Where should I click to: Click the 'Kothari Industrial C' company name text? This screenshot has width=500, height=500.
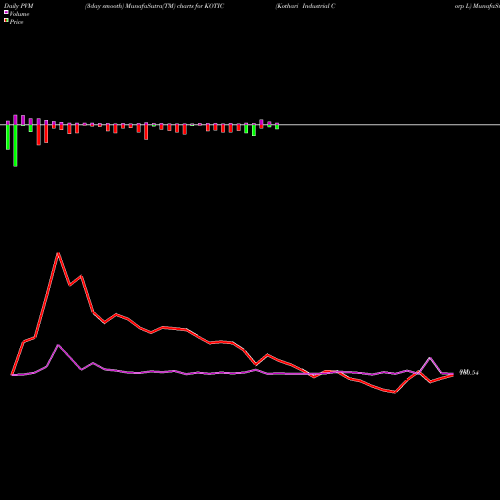tap(305, 6)
